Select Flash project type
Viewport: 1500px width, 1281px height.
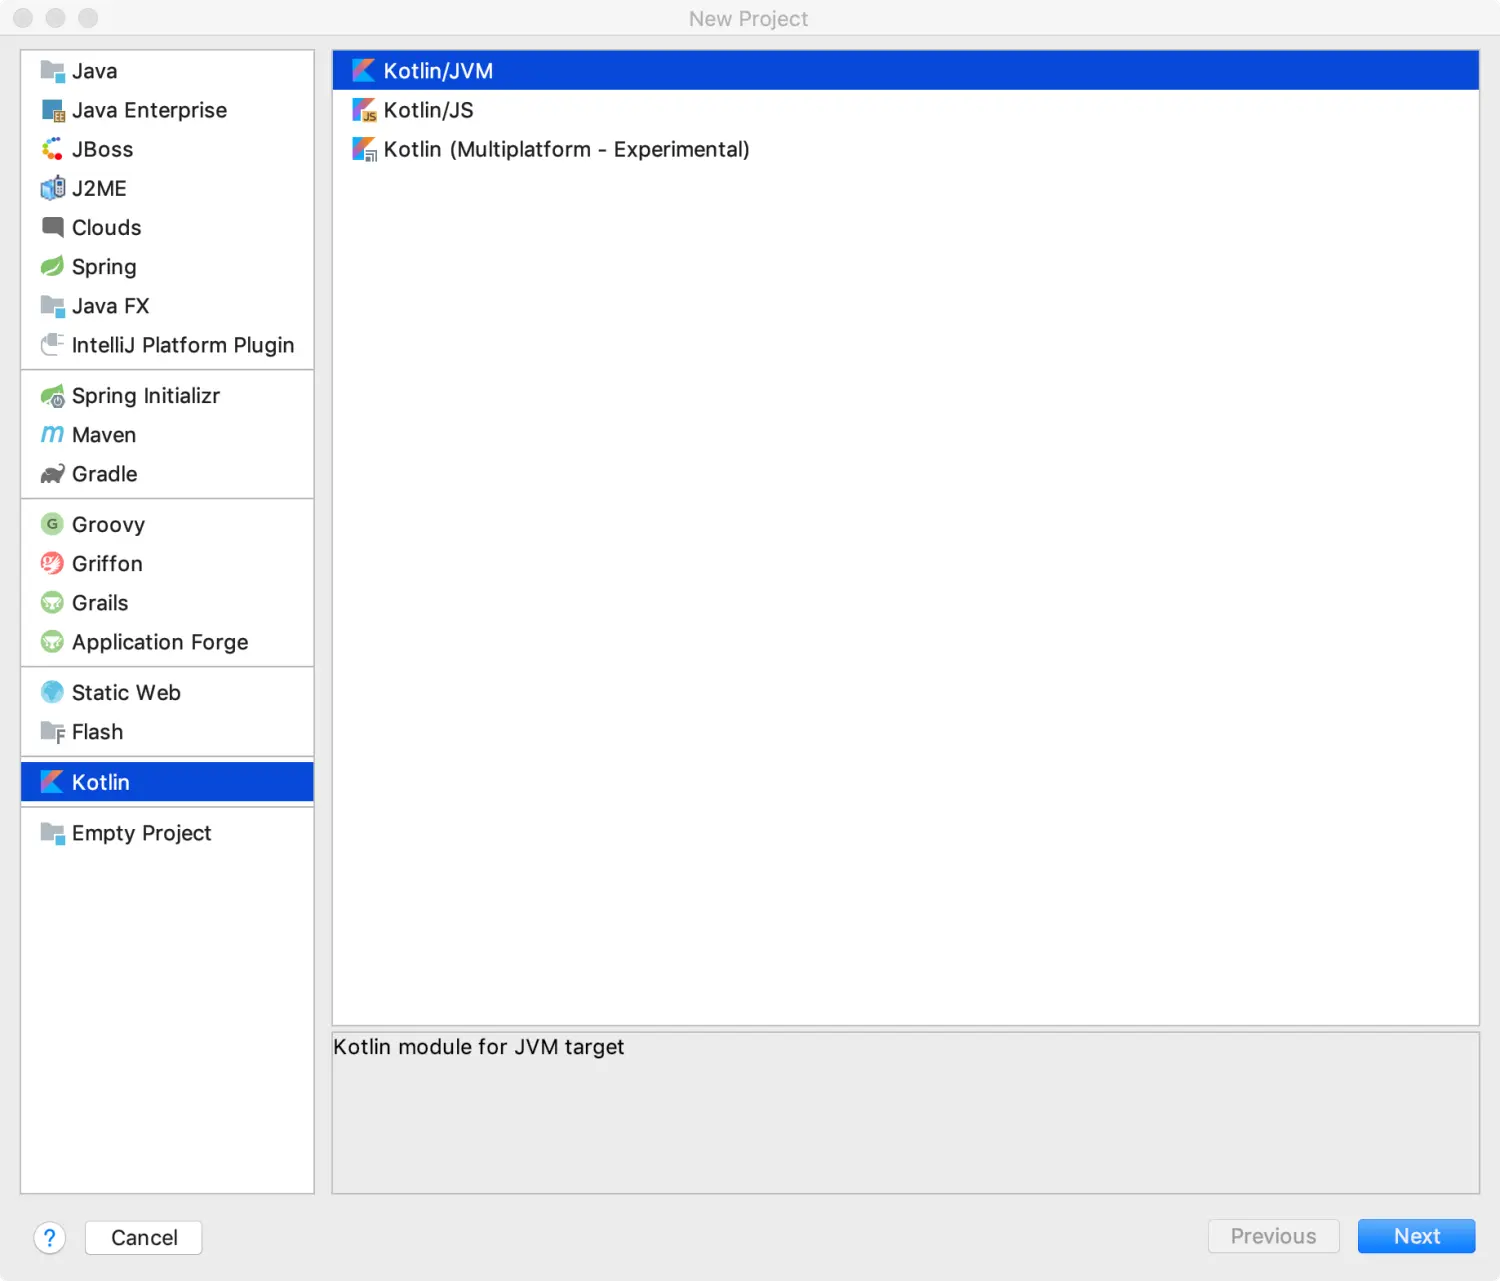(167, 732)
